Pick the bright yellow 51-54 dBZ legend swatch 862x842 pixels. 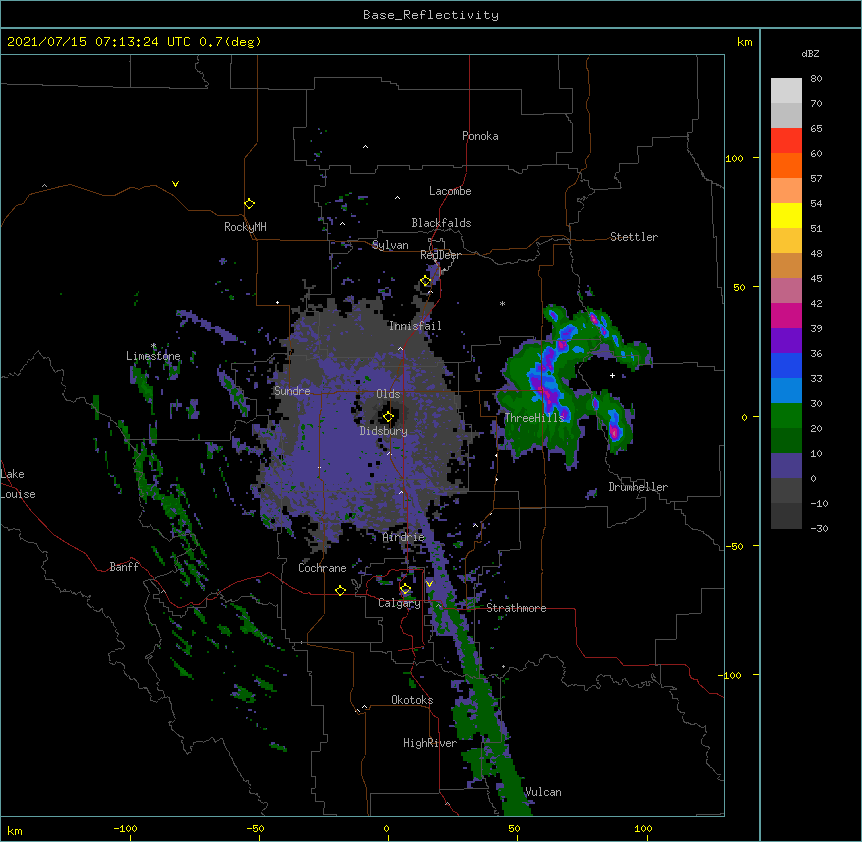coord(786,215)
